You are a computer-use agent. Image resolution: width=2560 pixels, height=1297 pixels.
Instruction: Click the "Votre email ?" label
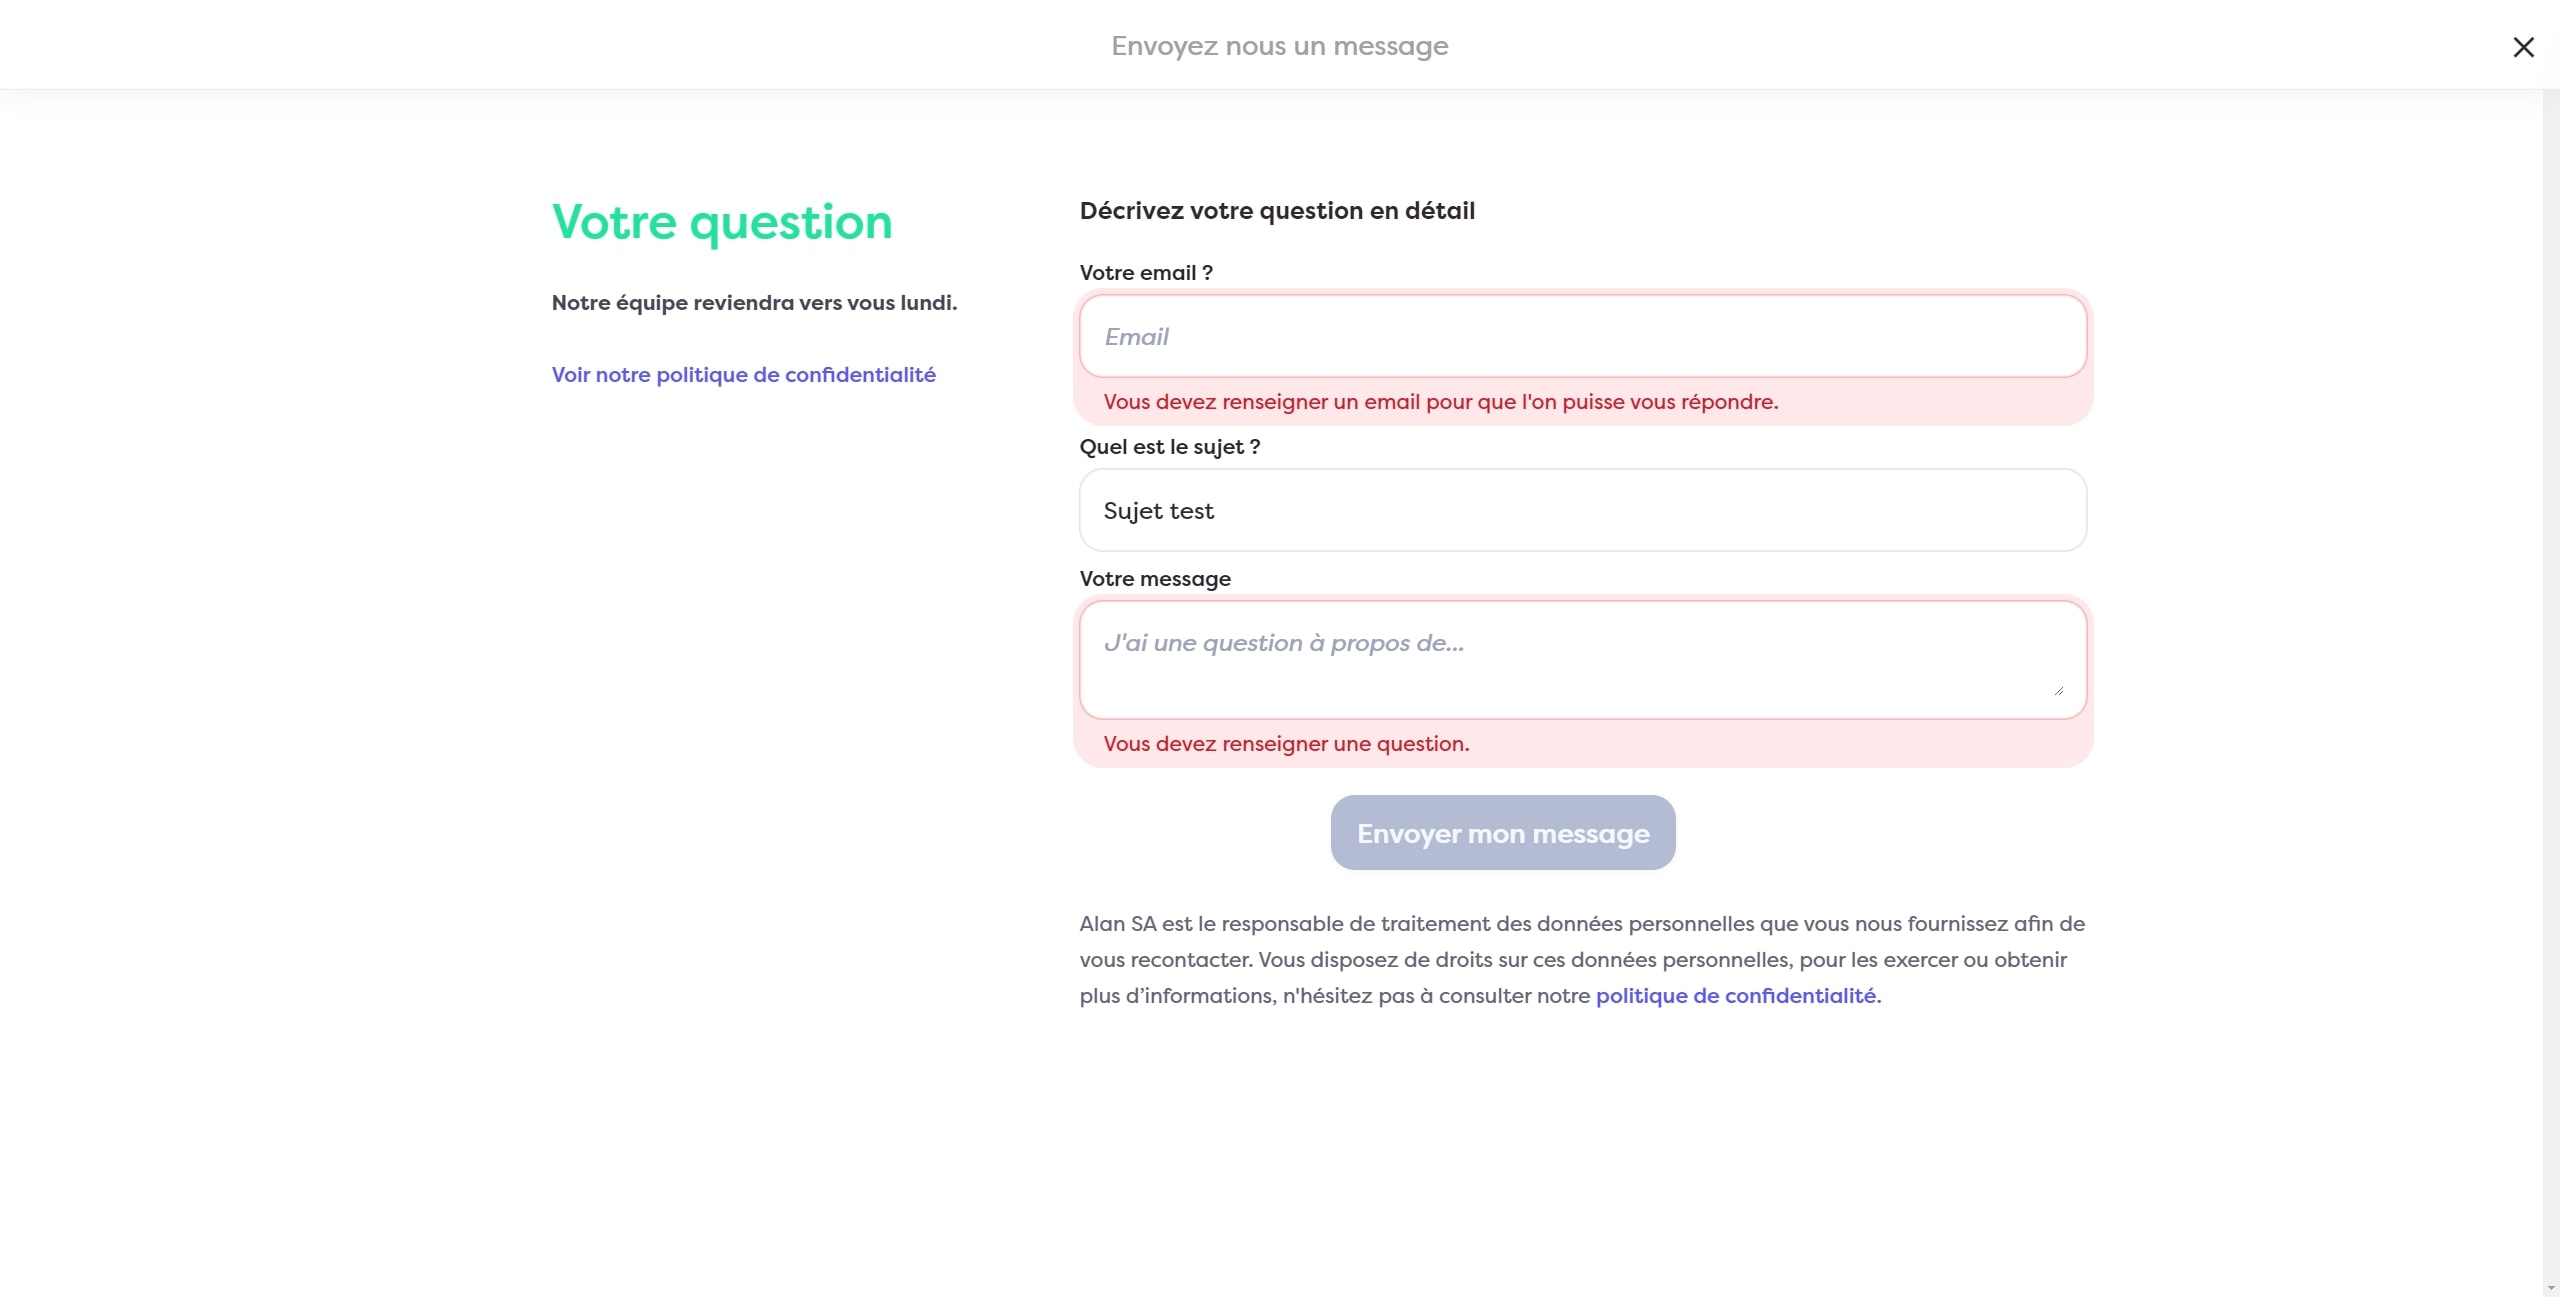coord(1145,273)
